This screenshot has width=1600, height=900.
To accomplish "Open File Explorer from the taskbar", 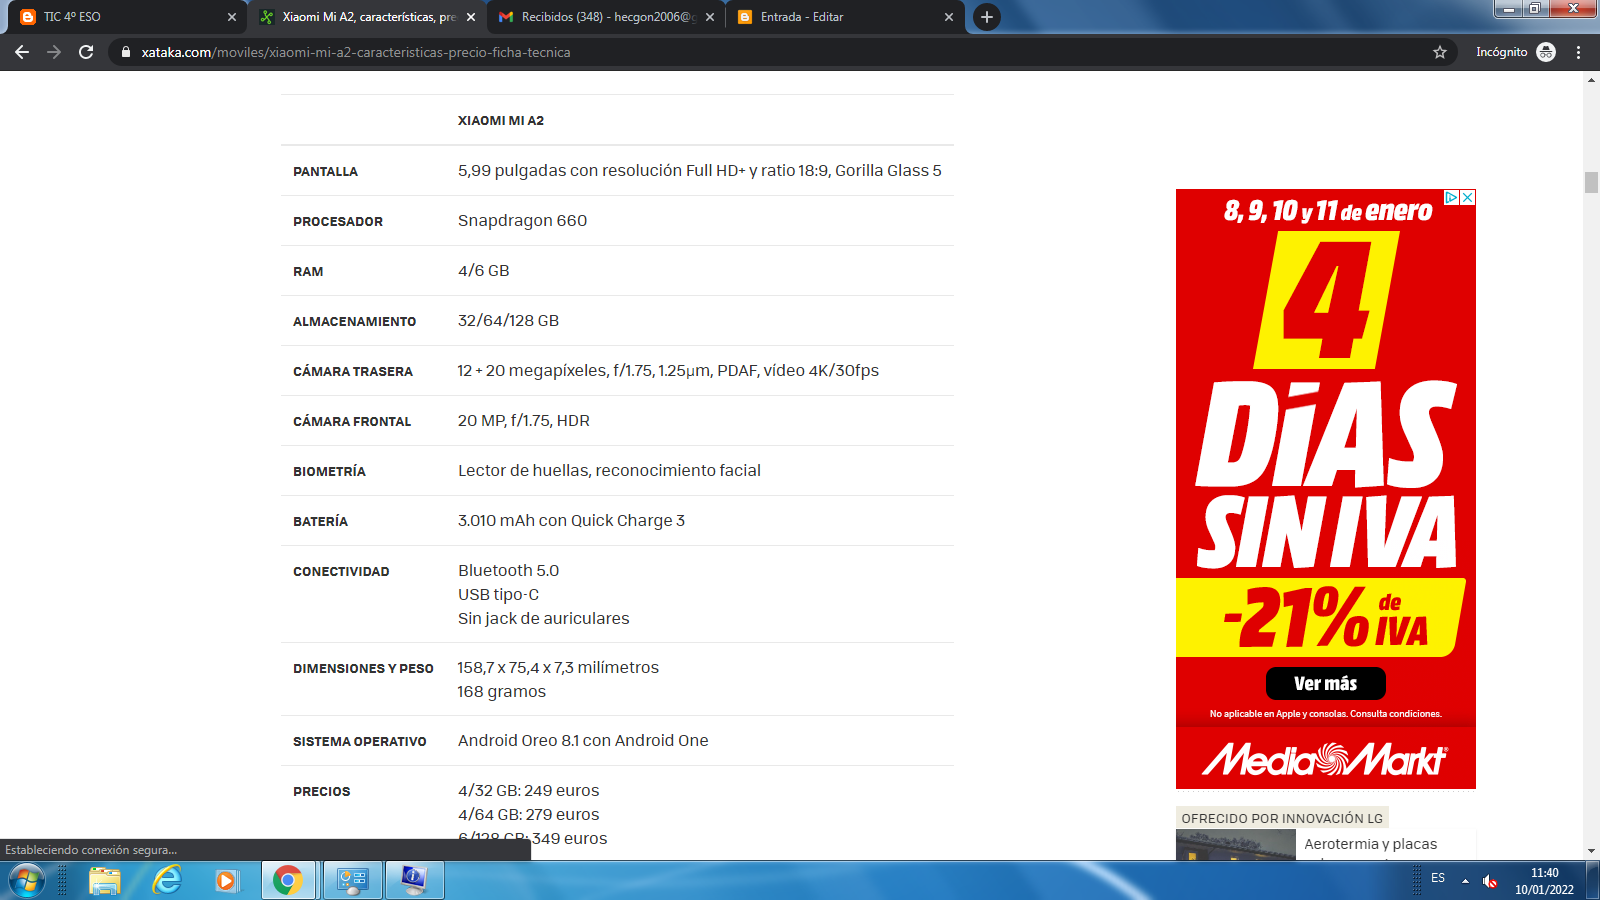I will click(x=104, y=880).
